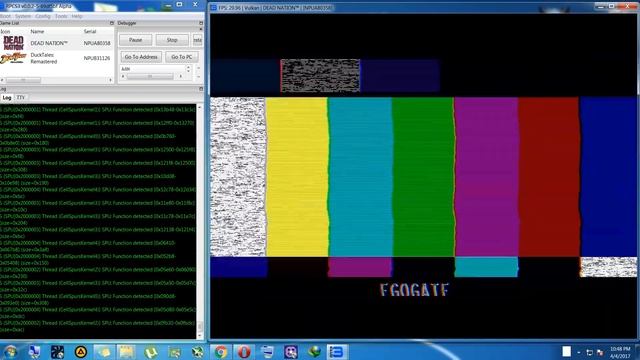Open the Config menu
This screenshot has width=640, height=360.
pos(42,16)
